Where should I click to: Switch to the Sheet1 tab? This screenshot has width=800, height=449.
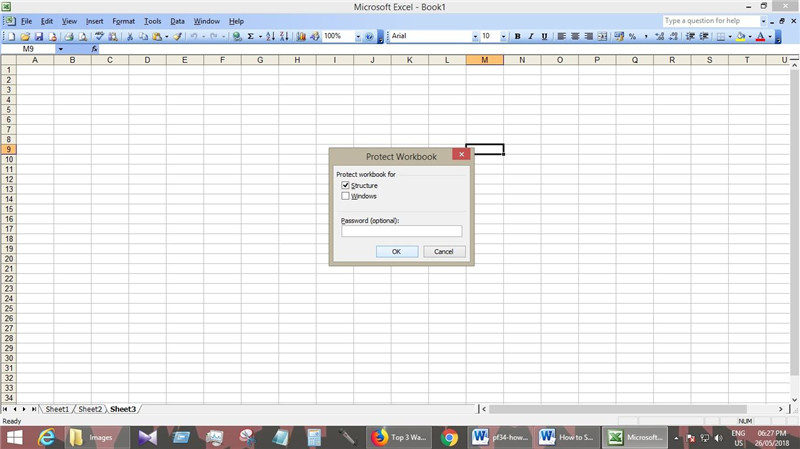[x=57, y=409]
